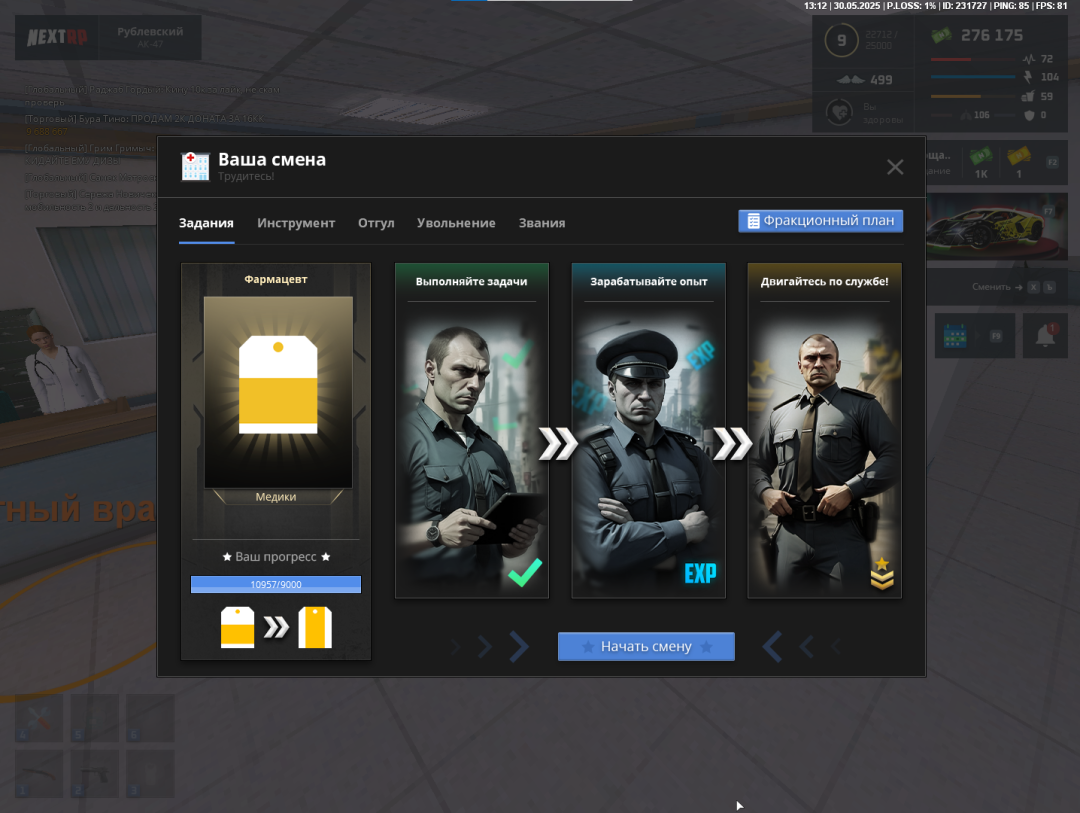Click the Фармацевт rank badge card
Image resolution: width=1080 pixels, height=813 pixels.
(277, 390)
